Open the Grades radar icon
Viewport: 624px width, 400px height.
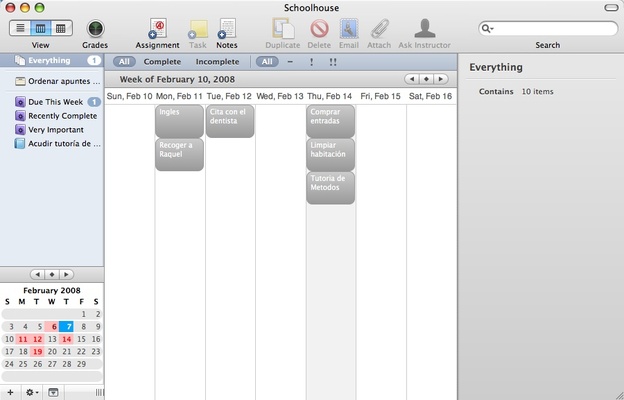95,29
